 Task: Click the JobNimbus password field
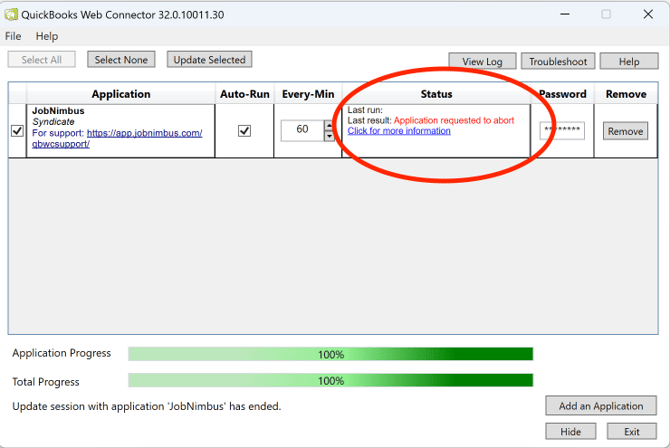click(562, 130)
